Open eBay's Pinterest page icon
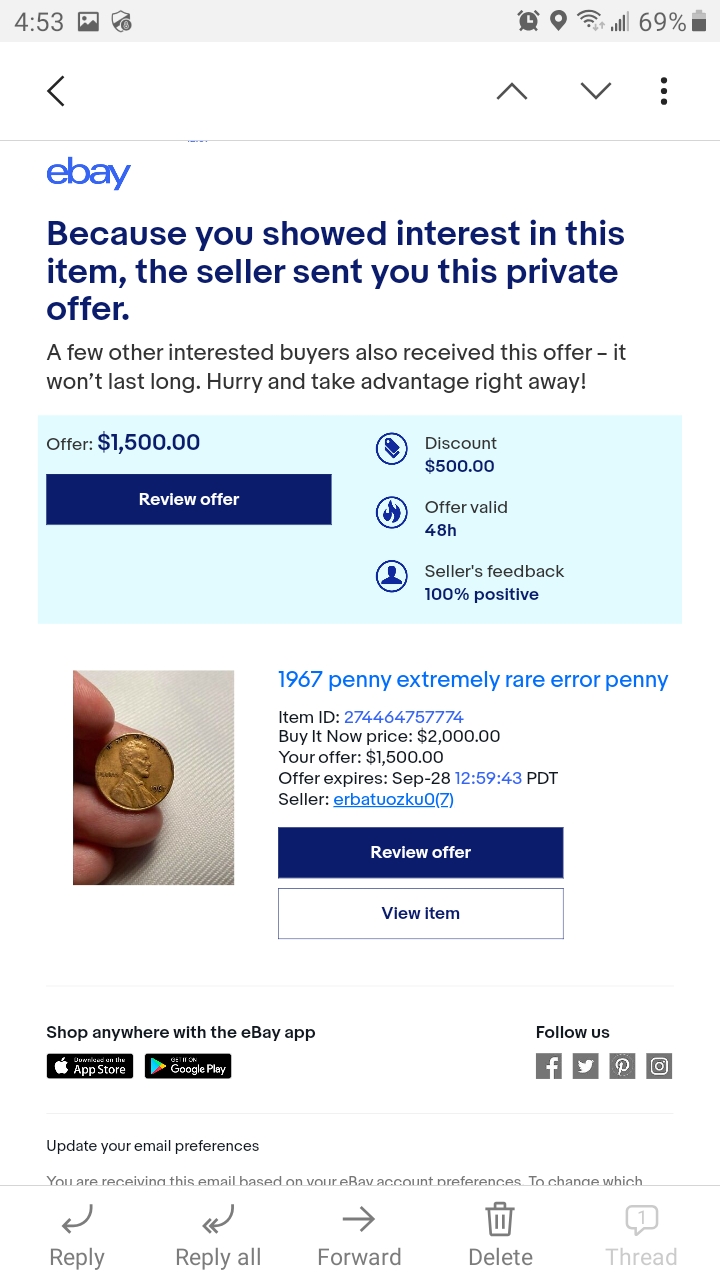Screen dimensions: 720x1280 [622, 1066]
